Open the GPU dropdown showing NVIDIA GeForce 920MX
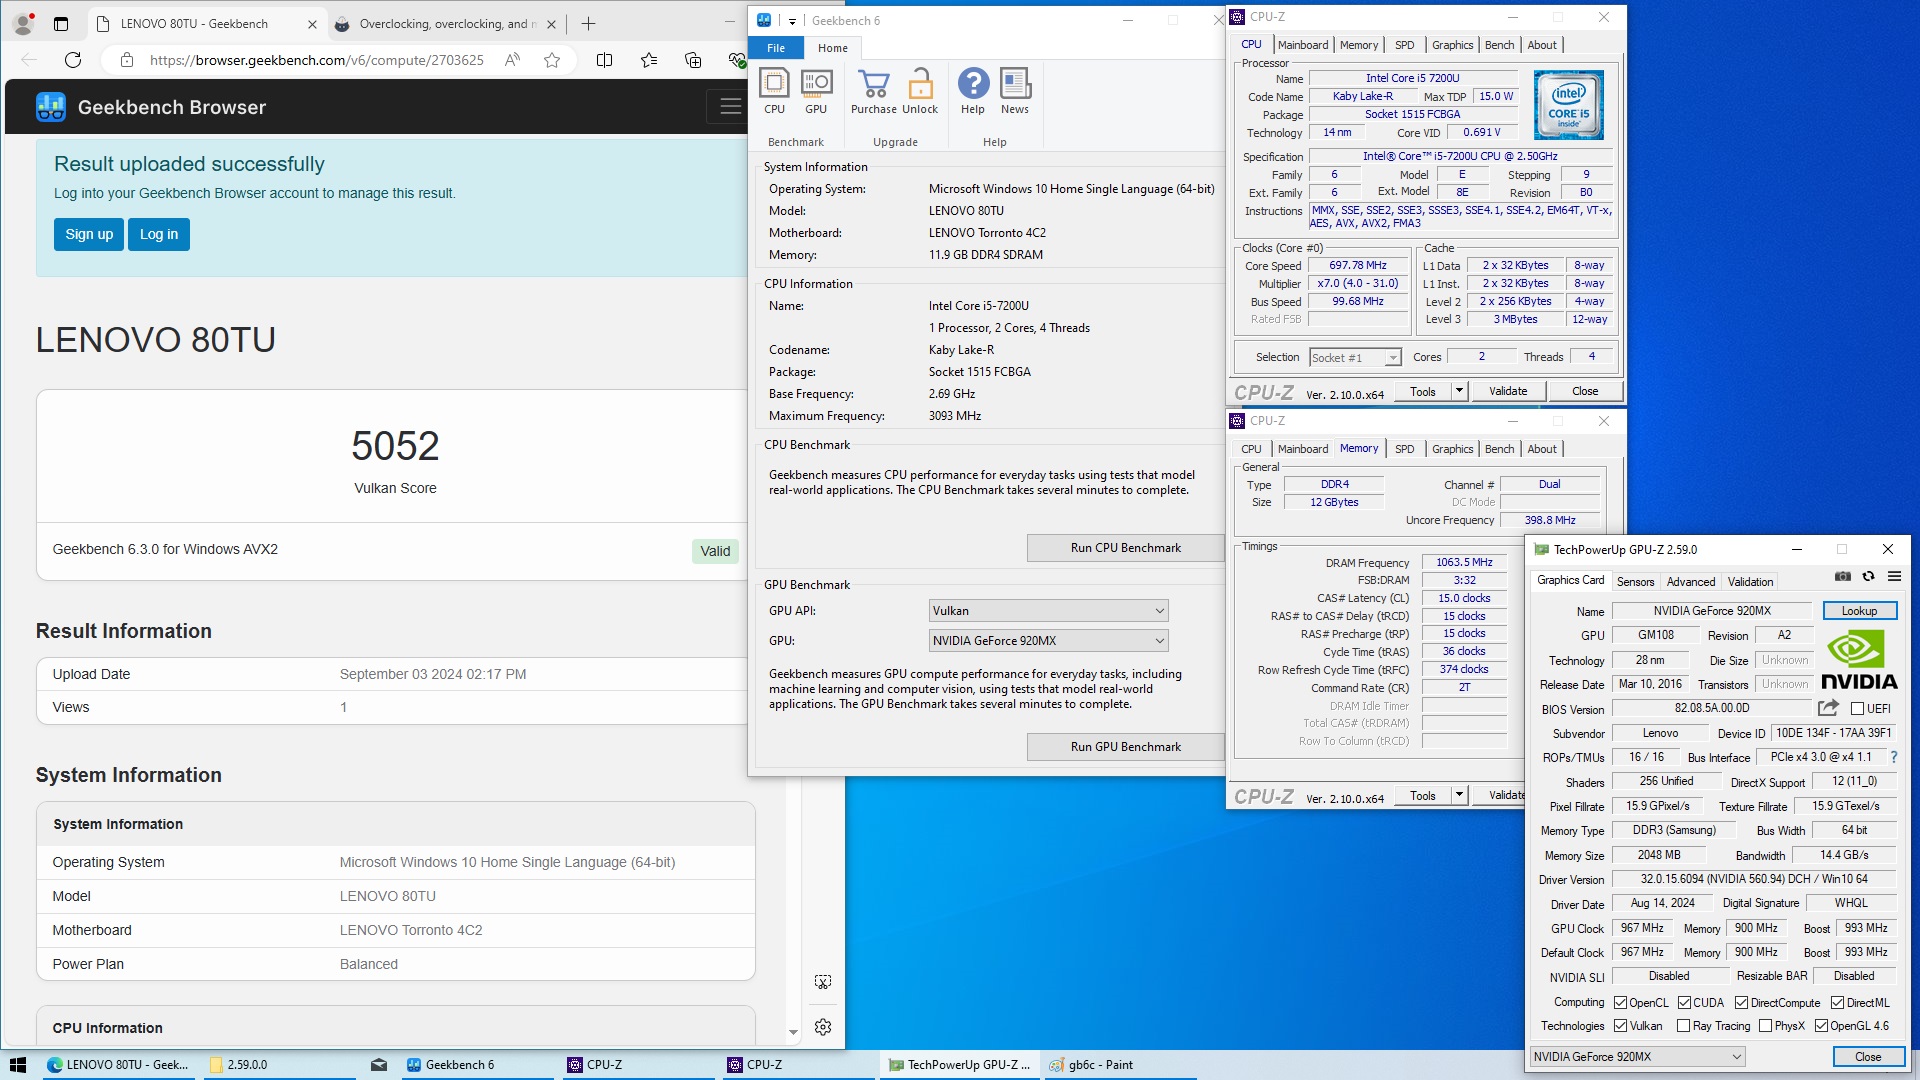 point(1048,641)
